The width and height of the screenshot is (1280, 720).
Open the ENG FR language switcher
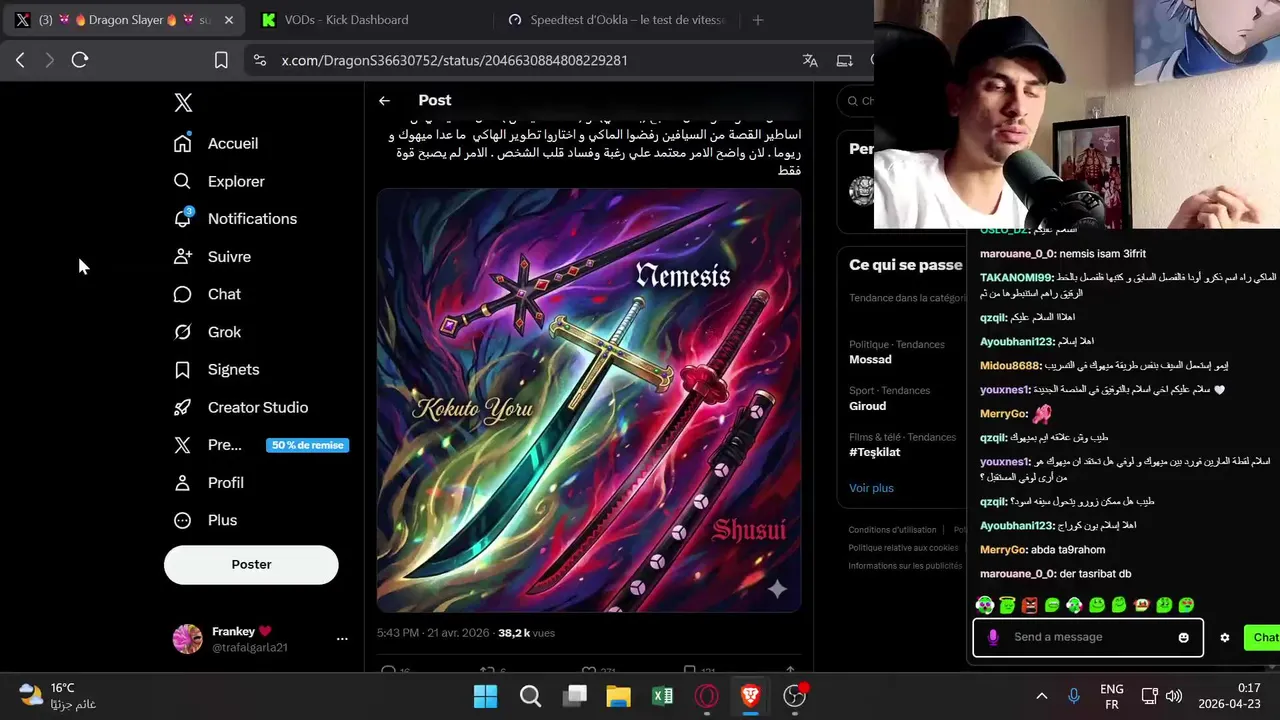click(x=1111, y=696)
